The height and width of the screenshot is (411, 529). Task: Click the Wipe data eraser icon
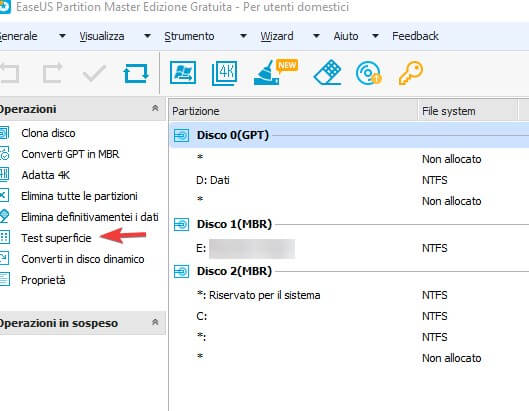click(327, 72)
